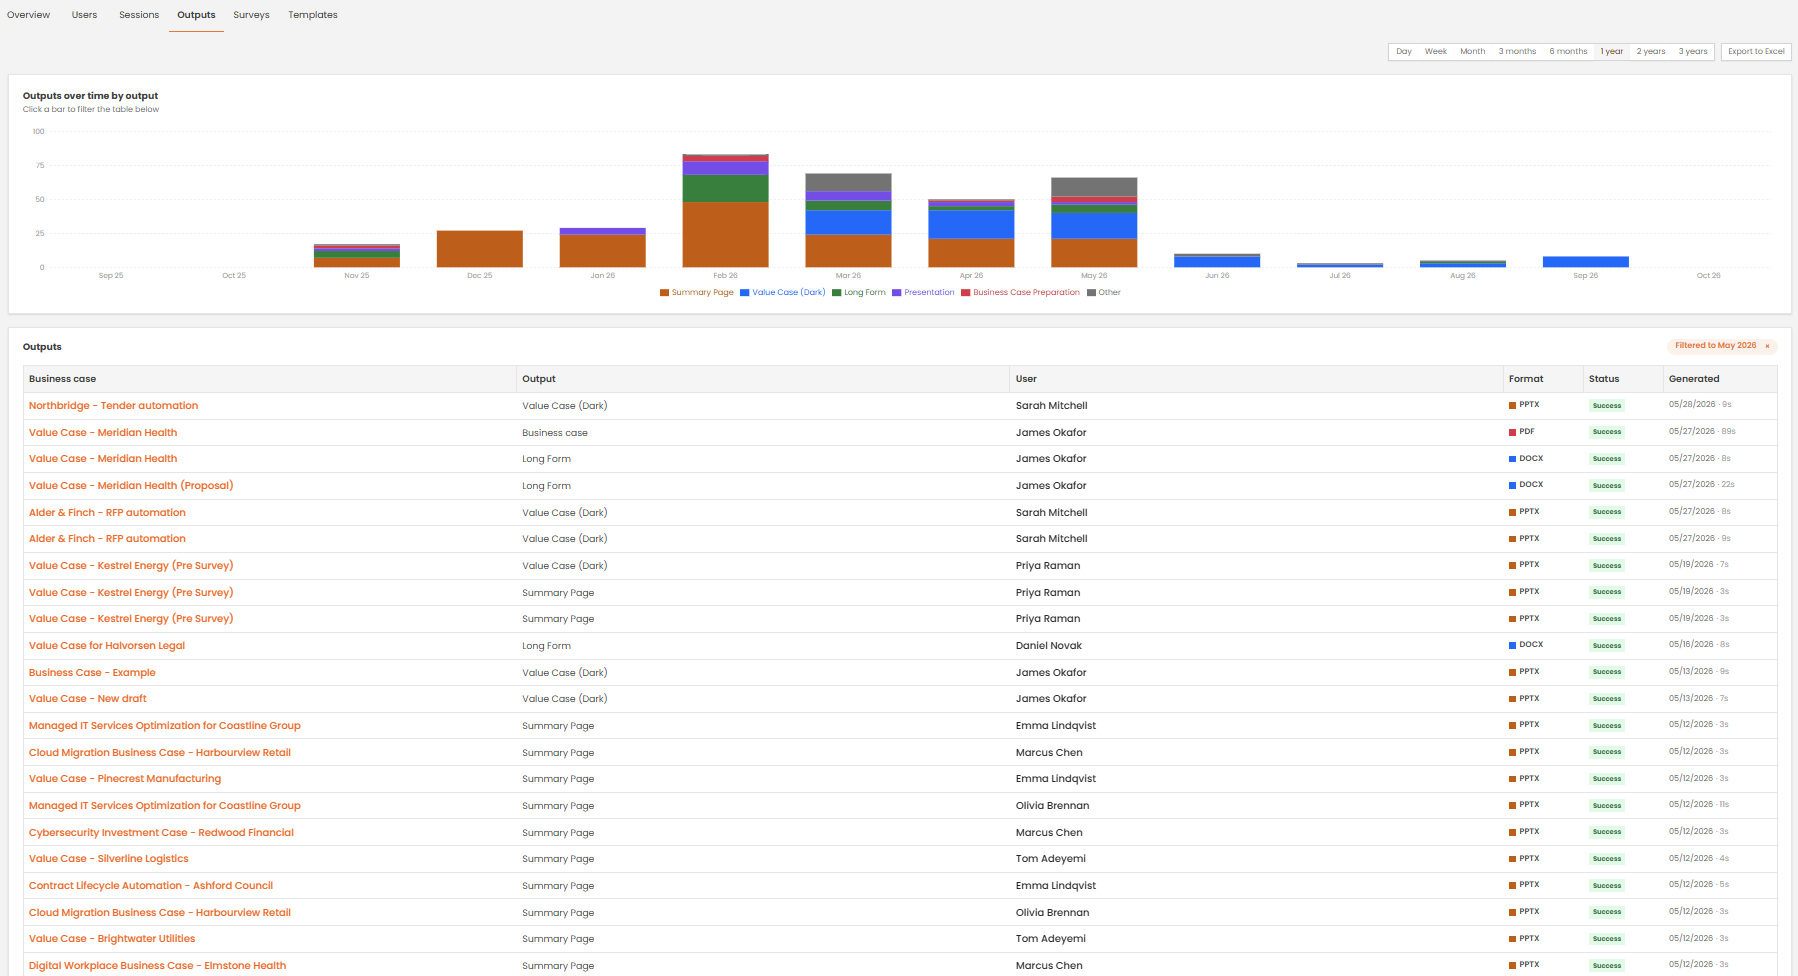Click the 05/16/2026 · 8s generated time
Image resolution: width=1798 pixels, height=976 pixels.
click(x=1699, y=645)
